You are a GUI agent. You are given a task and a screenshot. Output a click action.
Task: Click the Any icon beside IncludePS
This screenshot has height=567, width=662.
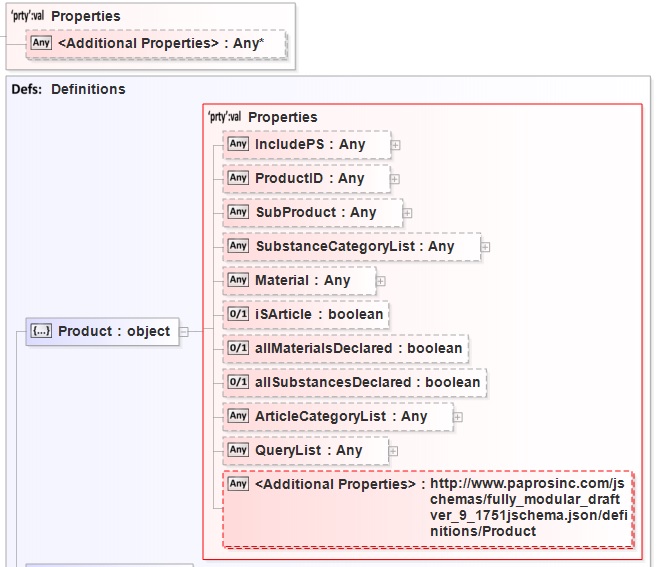238,144
